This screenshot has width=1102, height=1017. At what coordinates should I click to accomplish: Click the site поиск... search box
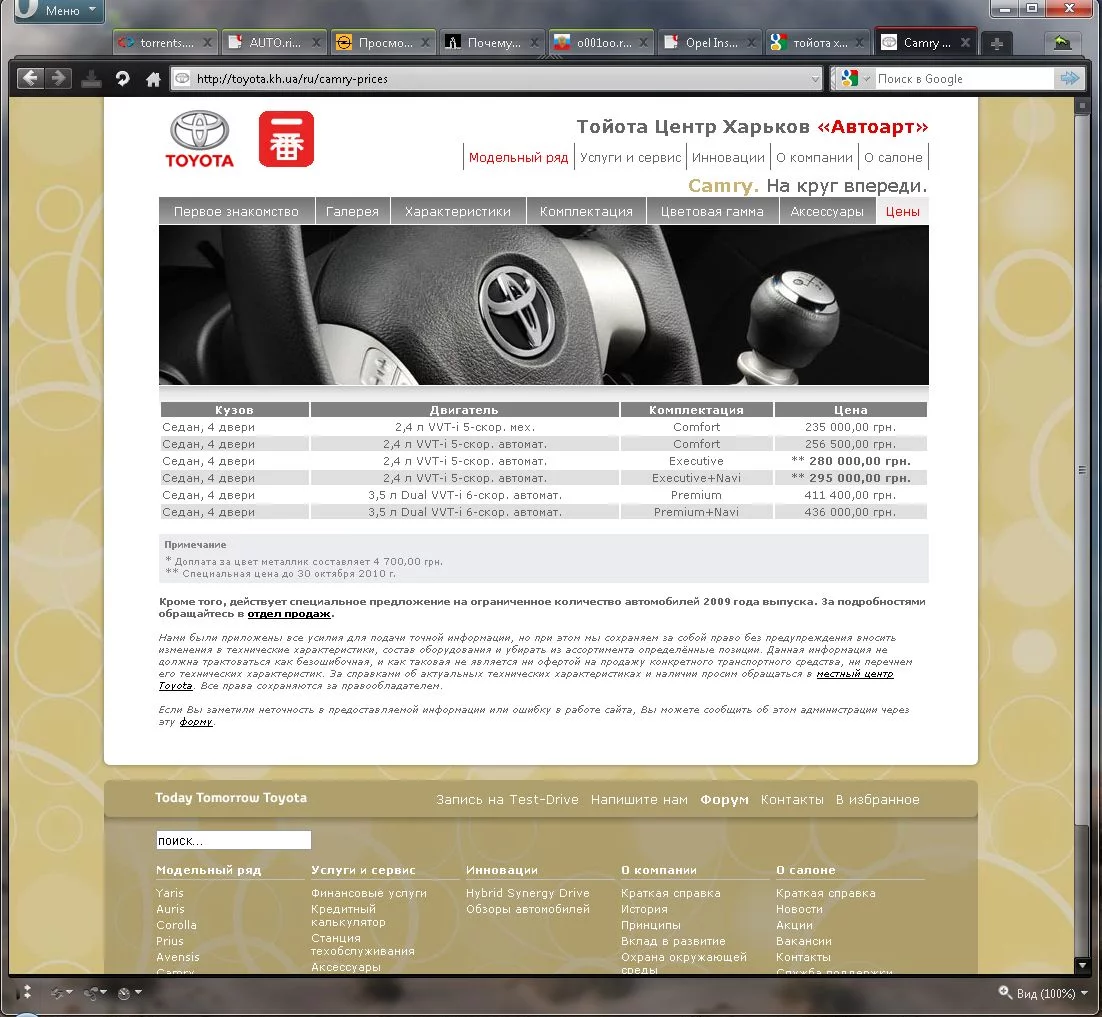233,841
